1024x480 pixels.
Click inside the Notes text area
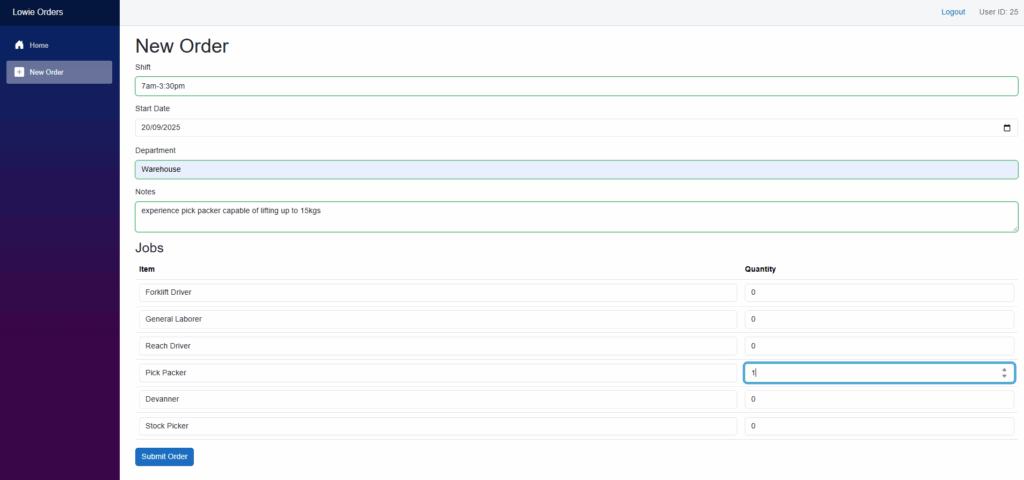(576, 216)
